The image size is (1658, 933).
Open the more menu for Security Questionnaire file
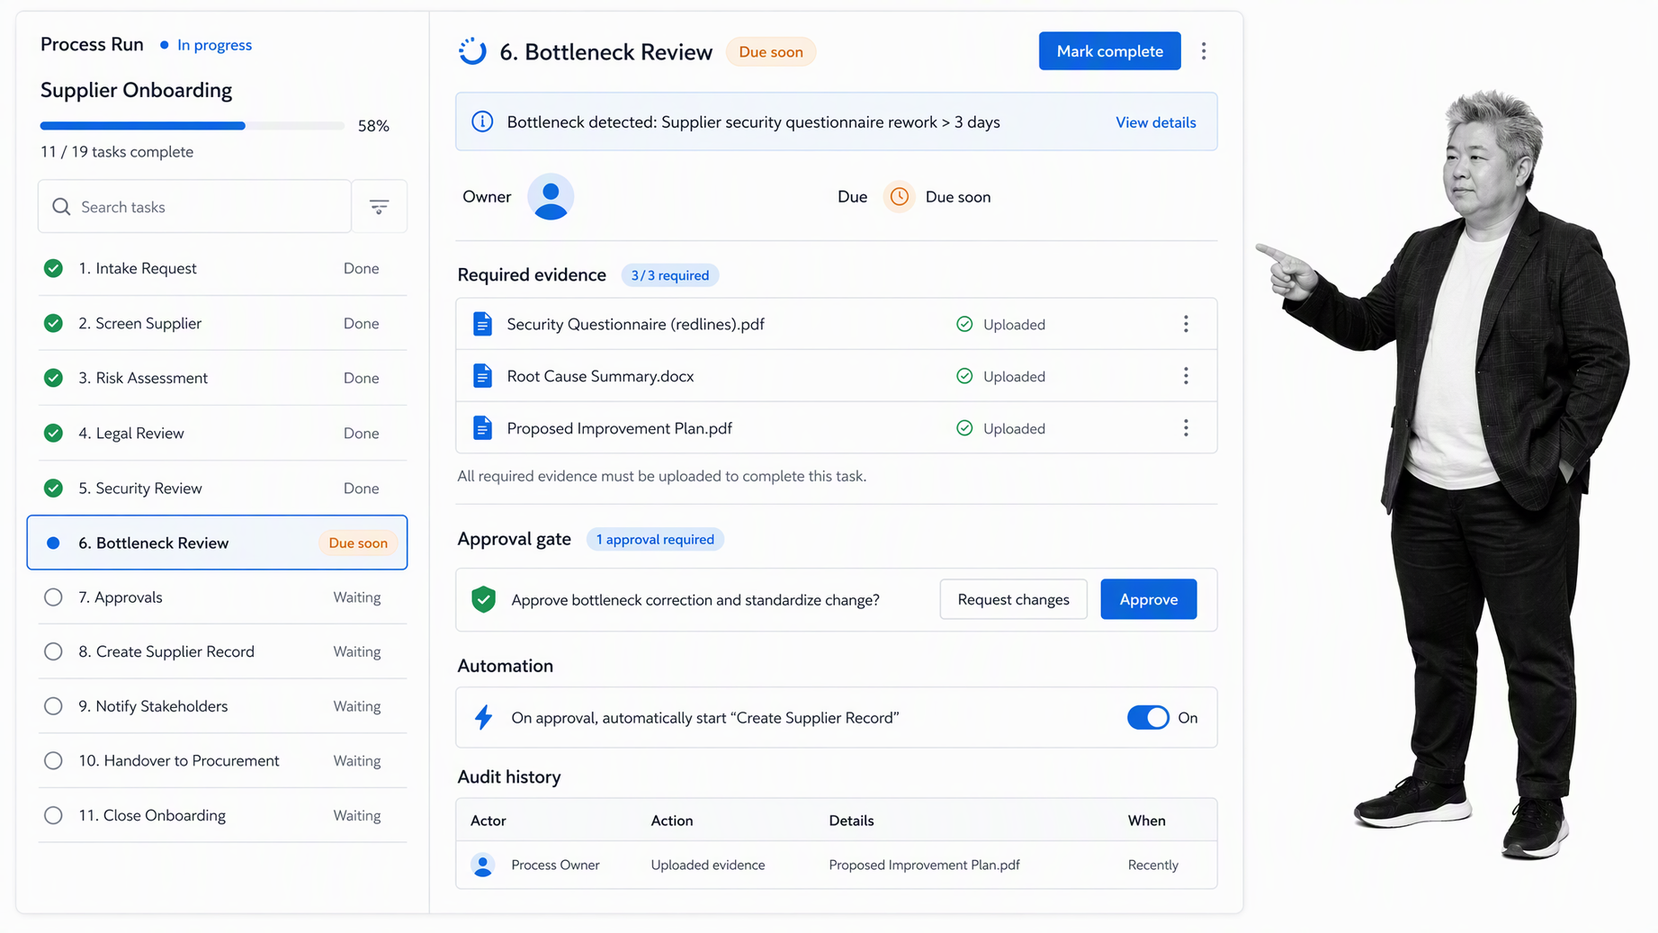[1186, 324]
